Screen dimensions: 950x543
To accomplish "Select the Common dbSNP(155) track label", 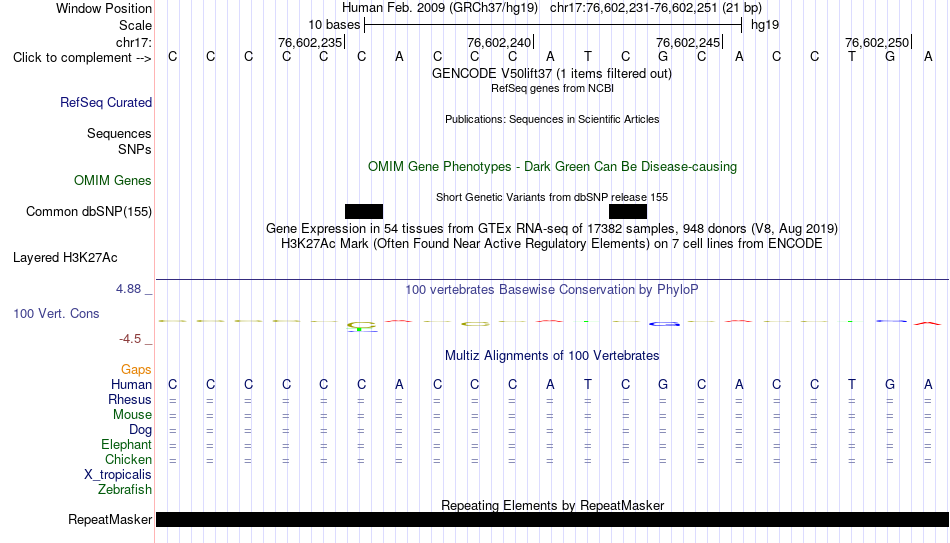I will click(x=89, y=212).
